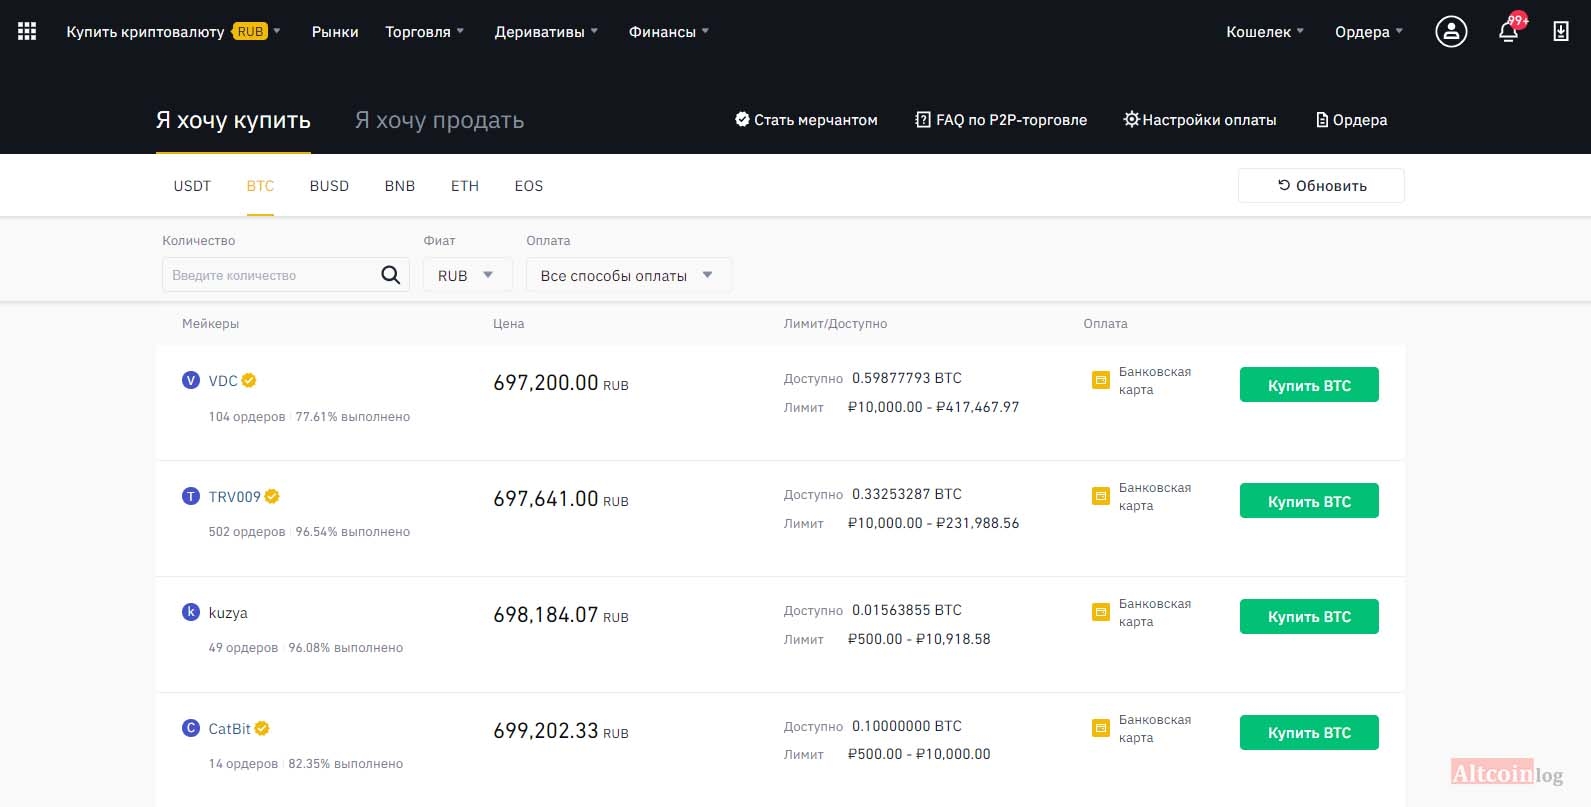Click the CatBit maker avatar icon
Viewport: 1591px width, 807px height.
pos(190,728)
